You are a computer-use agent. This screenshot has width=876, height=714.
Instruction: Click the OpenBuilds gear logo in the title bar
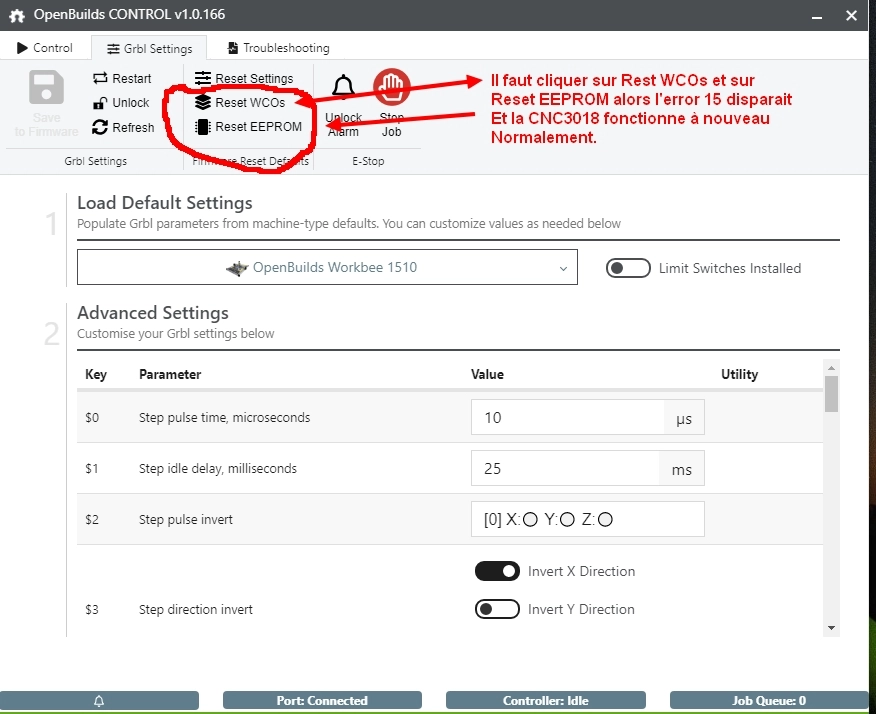(17, 15)
